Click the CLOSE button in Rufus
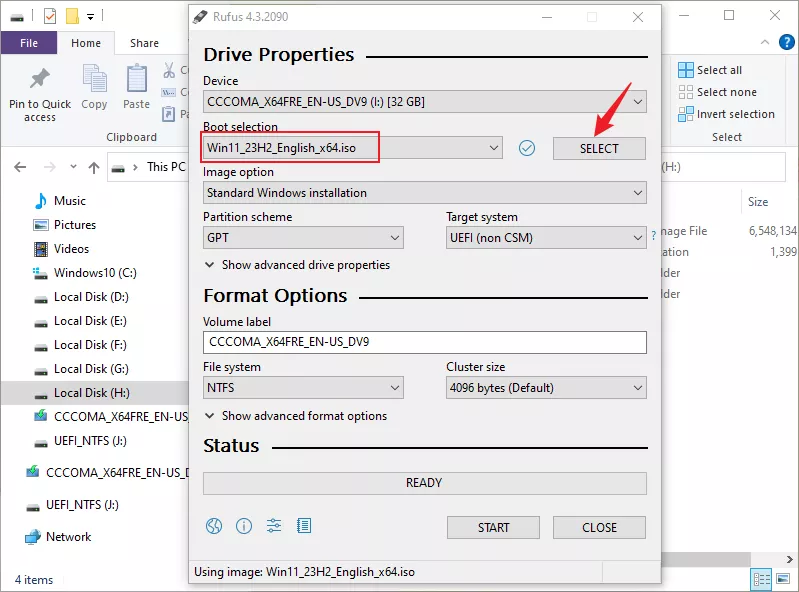 click(599, 527)
